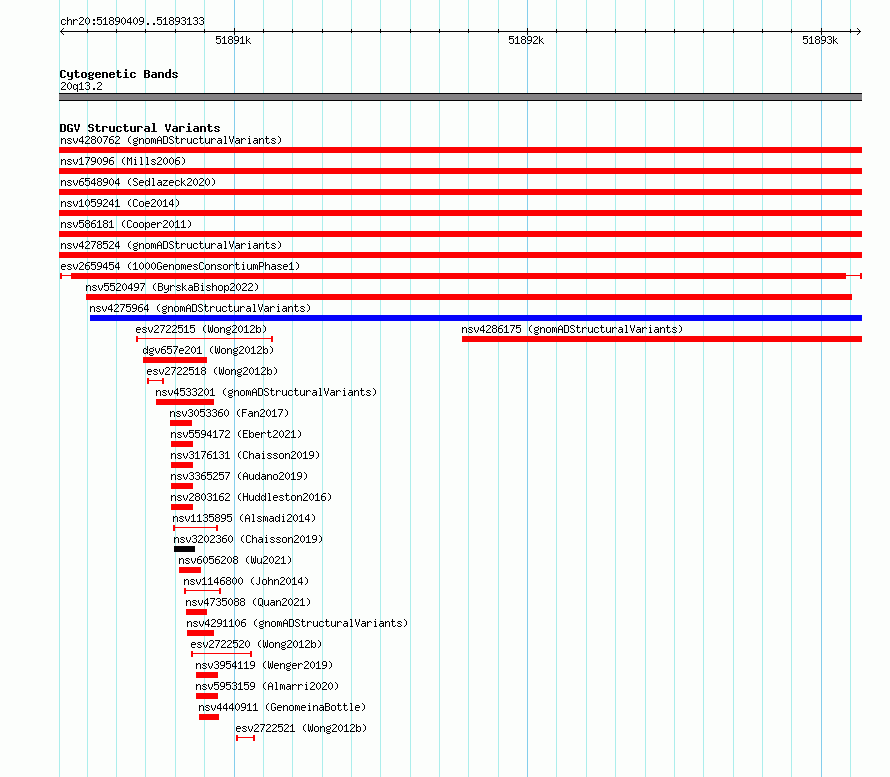Click the nsv4280762 gnomADStructuralVariants label
The height and width of the screenshot is (777, 890).
171,140
